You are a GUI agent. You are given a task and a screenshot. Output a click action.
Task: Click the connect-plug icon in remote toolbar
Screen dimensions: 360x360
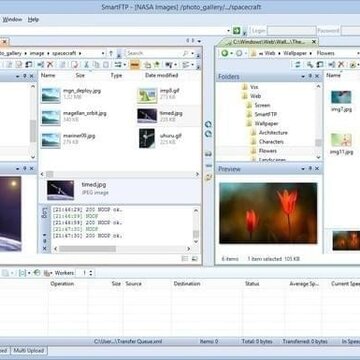point(40,65)
